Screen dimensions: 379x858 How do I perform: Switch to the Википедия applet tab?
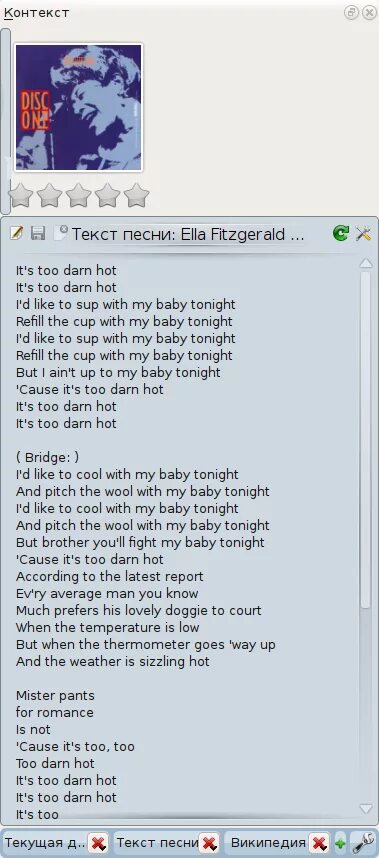(x=268, y=842)
